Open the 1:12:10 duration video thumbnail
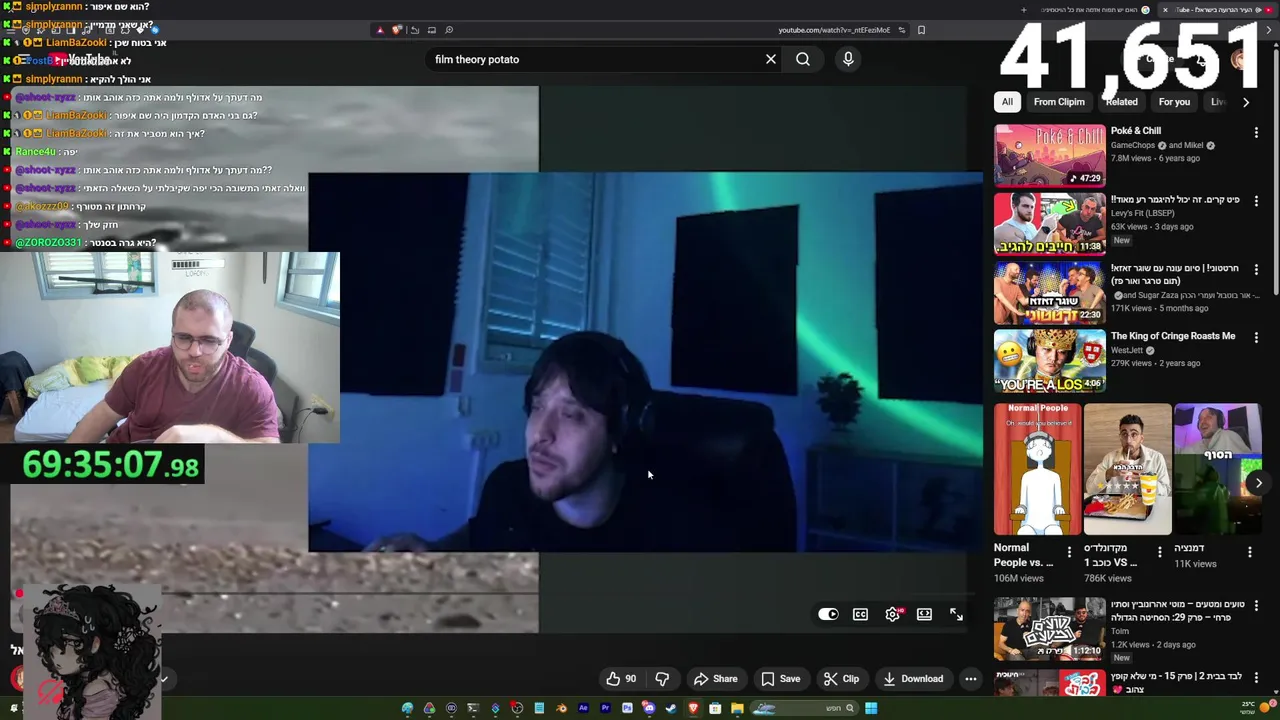 [1050, 629]
